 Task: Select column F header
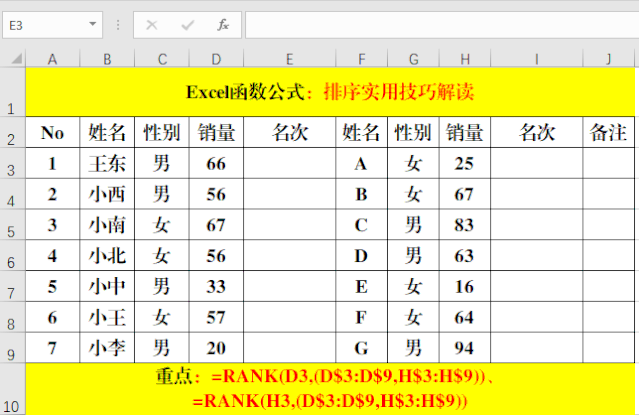click(x=361, y=60)
